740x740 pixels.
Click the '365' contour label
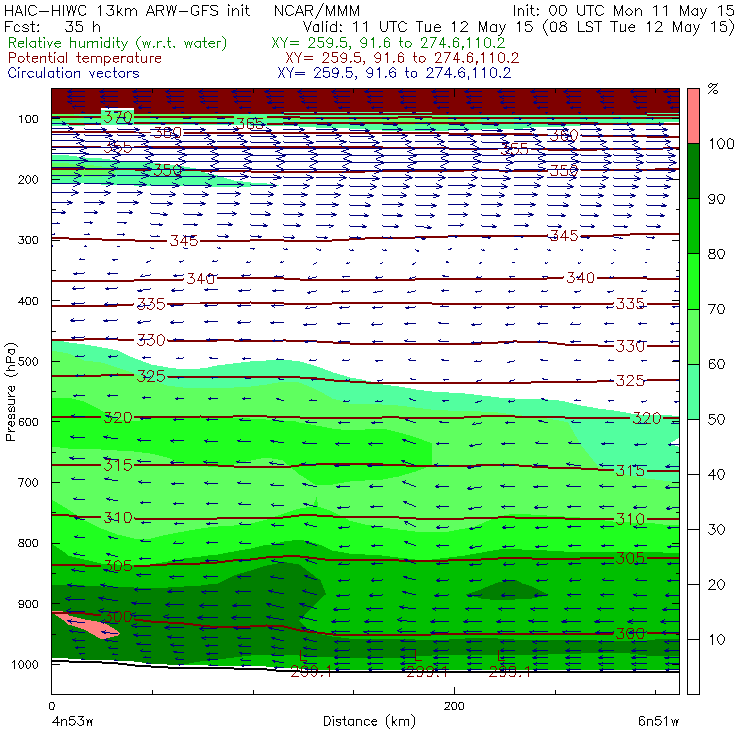[250, 124]
